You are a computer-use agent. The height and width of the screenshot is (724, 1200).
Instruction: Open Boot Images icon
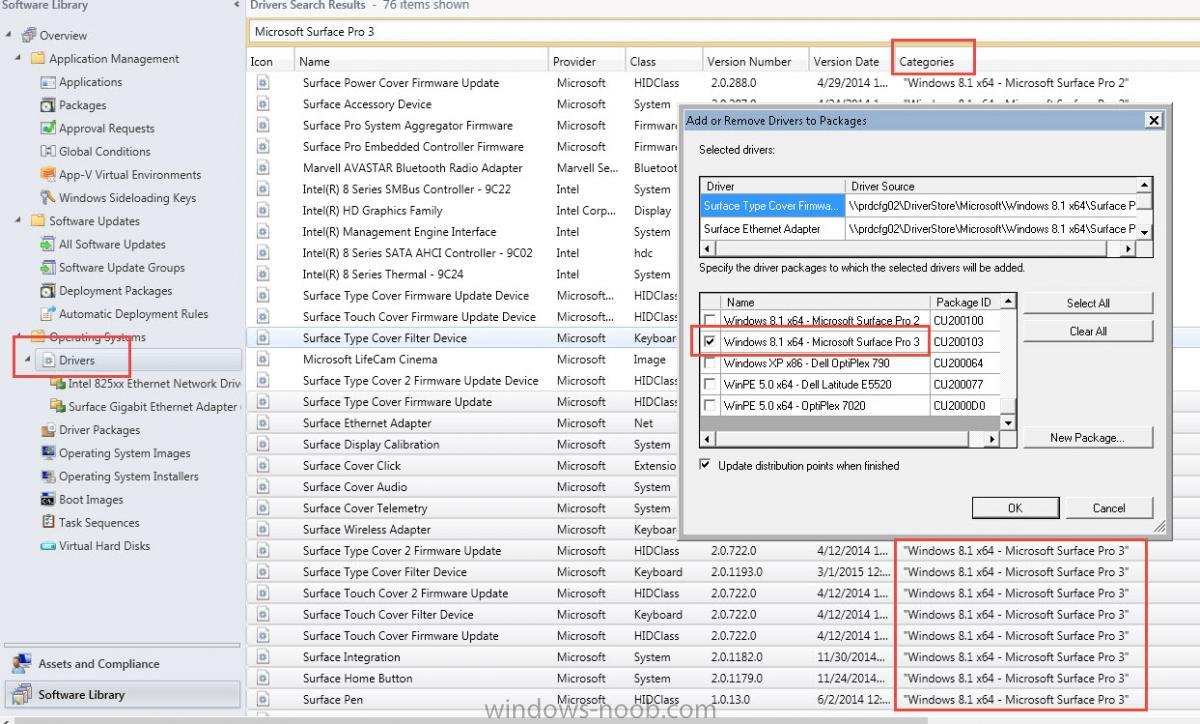pyautogui.click(x=48, y=499)
